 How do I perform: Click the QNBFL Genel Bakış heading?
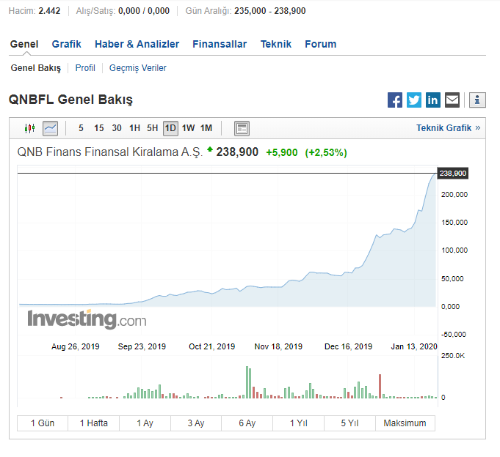(71, 99)
